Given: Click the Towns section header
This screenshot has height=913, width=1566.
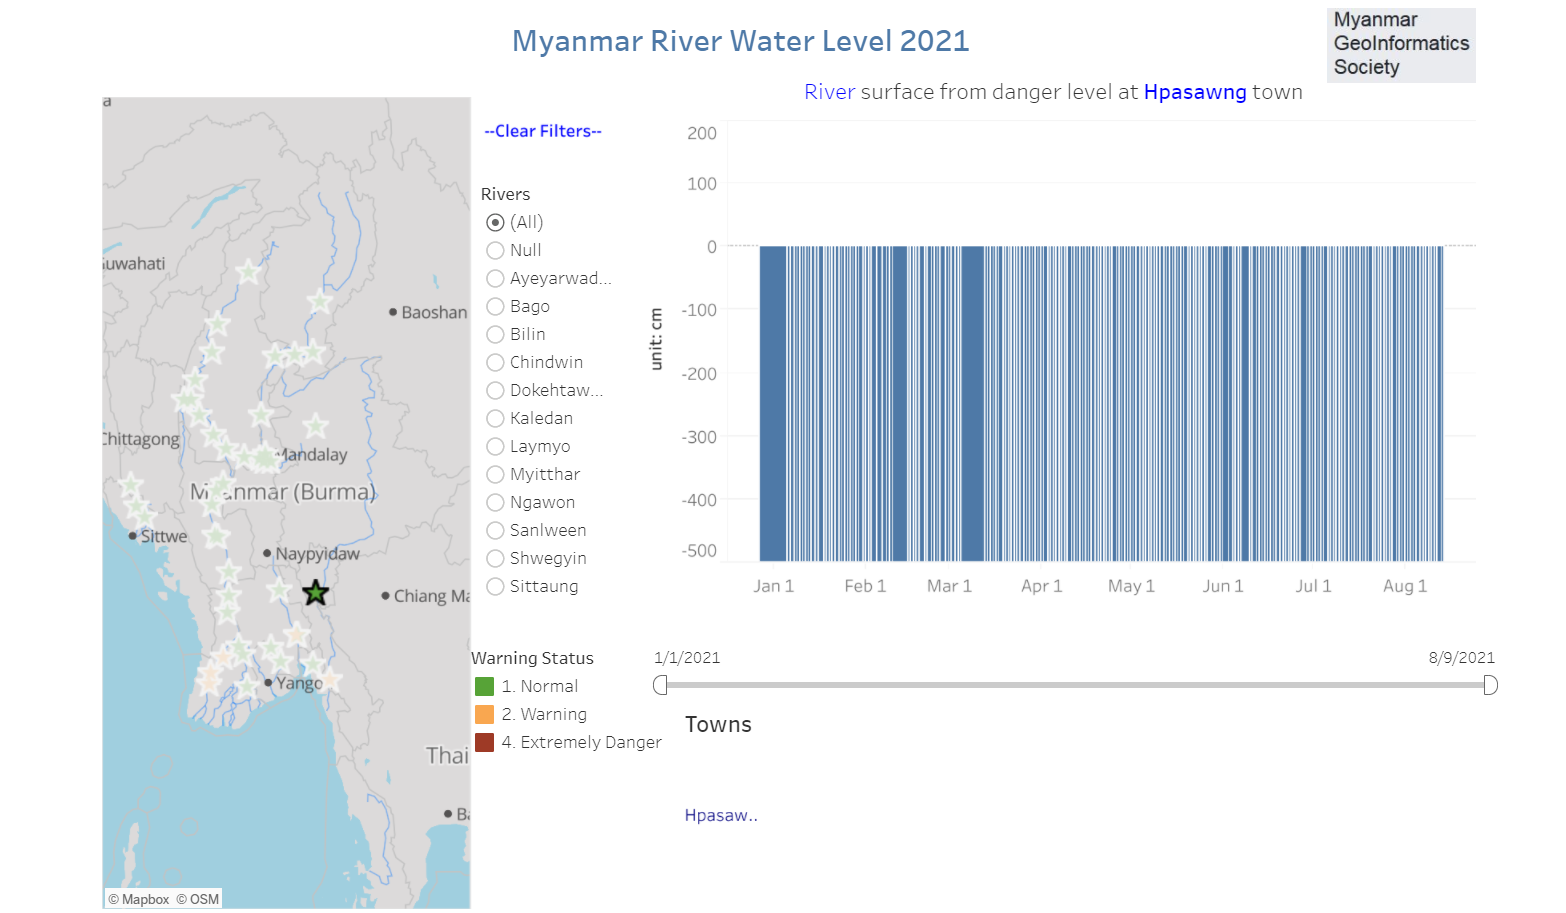Looking at the screenshot, I should tap(718, 724).
